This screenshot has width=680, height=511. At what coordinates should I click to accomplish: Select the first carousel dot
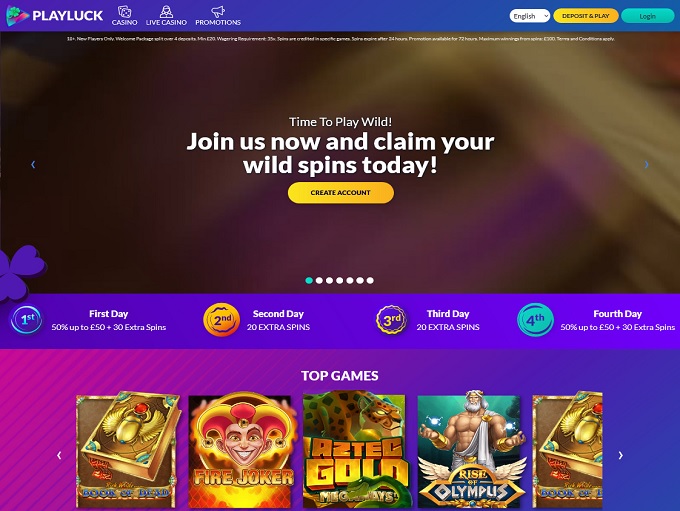point(309,280)
